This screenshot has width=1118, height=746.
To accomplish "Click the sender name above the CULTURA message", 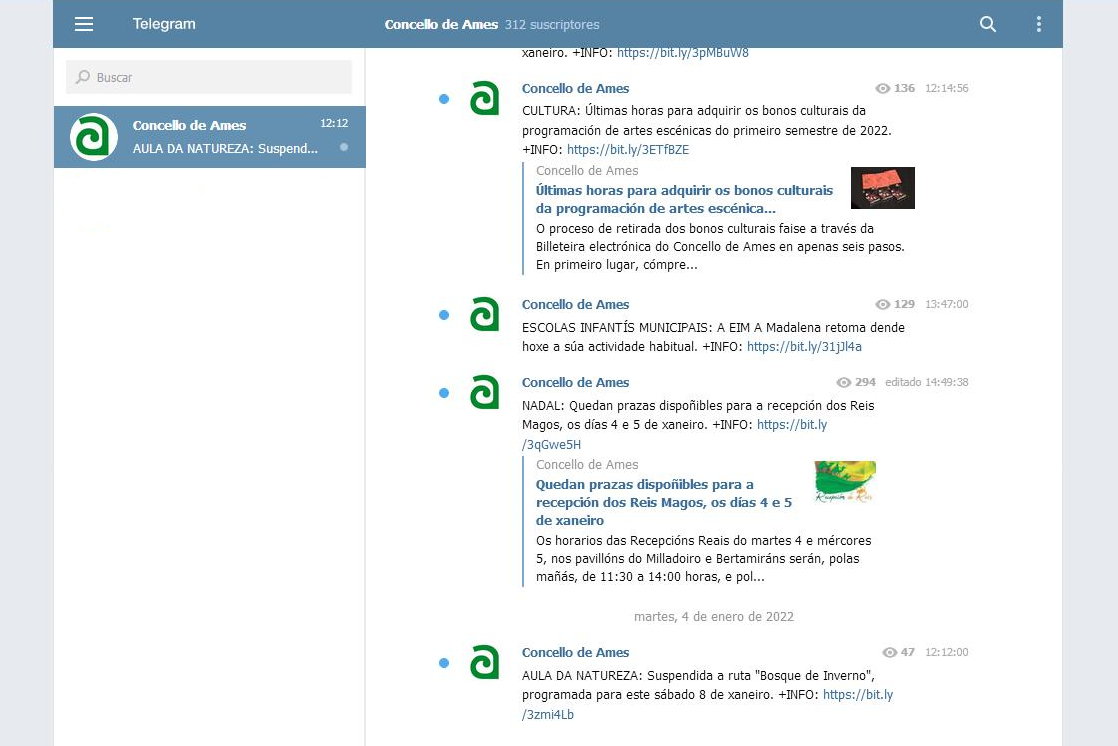I will point(575,88).
